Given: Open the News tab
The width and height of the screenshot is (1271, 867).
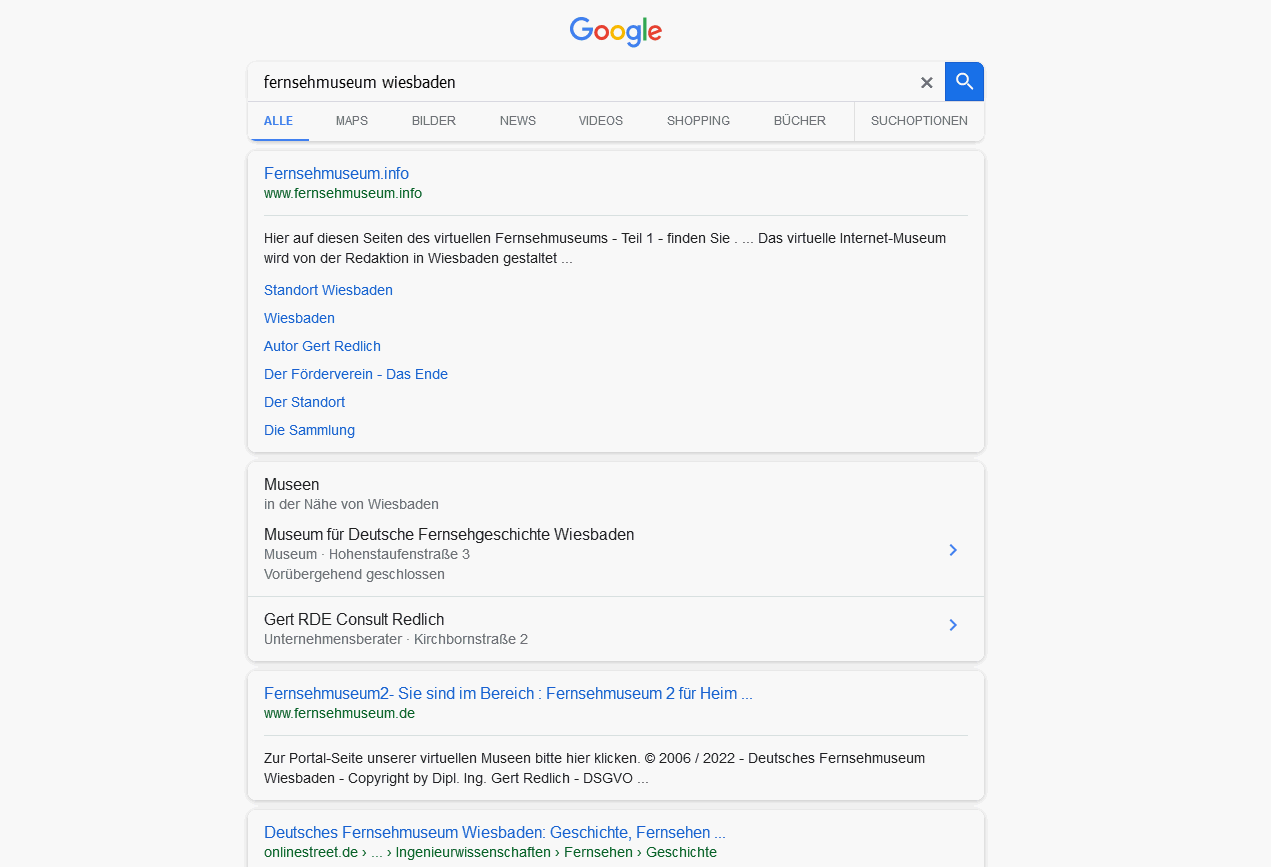Looking at the screenshot, I should tap(518, 121).
